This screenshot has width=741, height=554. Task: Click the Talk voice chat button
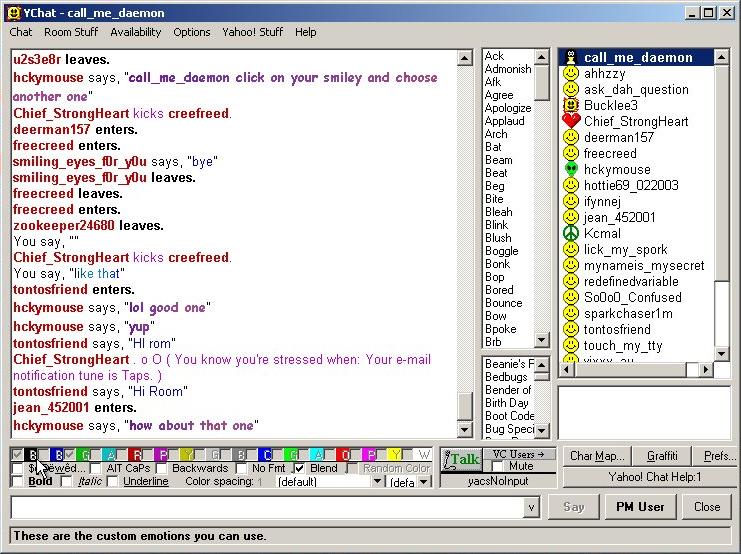coord(462,460)
